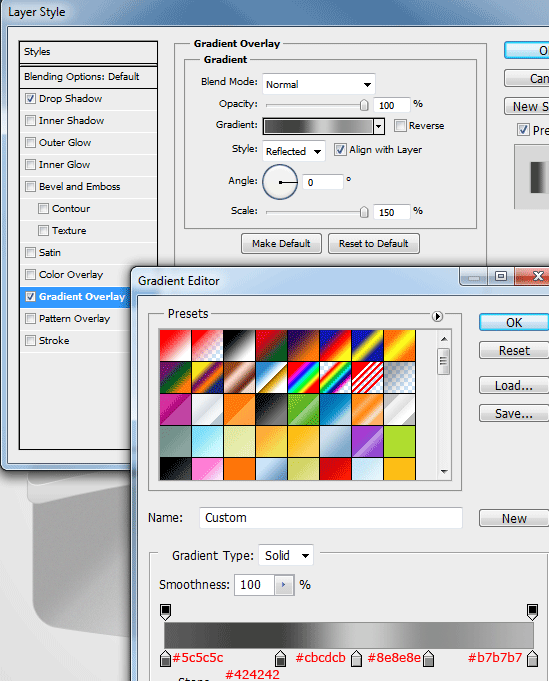549x681 pixels.
Task: Enable the Pattern Overlay checkbox
Action: tap(30, 318)
